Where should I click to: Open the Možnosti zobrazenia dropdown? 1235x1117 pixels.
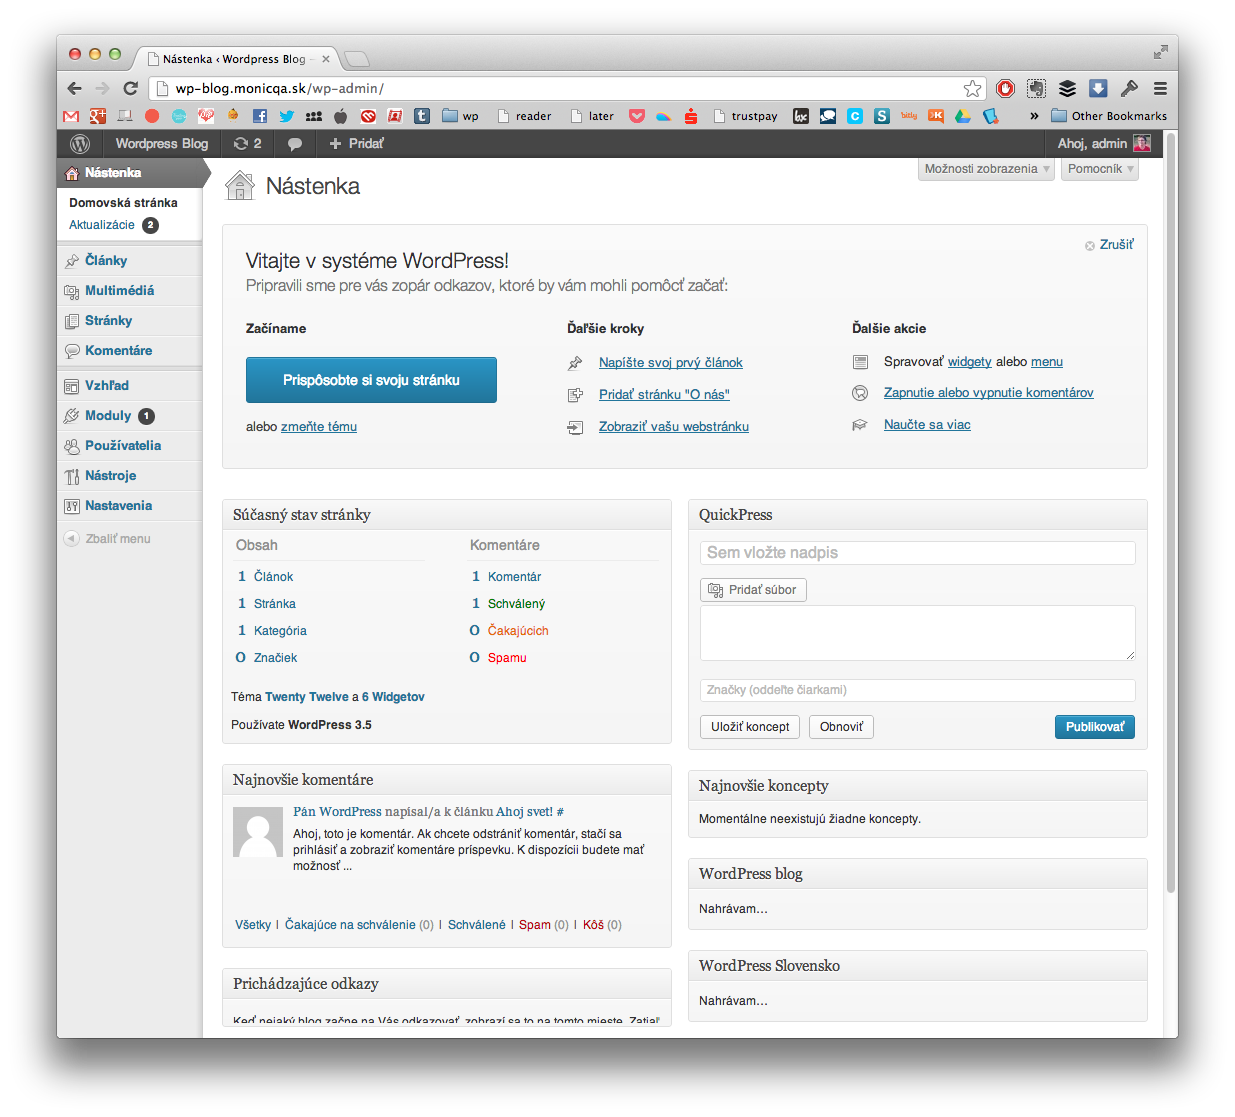pyautogui.click(x=985, y=168)
